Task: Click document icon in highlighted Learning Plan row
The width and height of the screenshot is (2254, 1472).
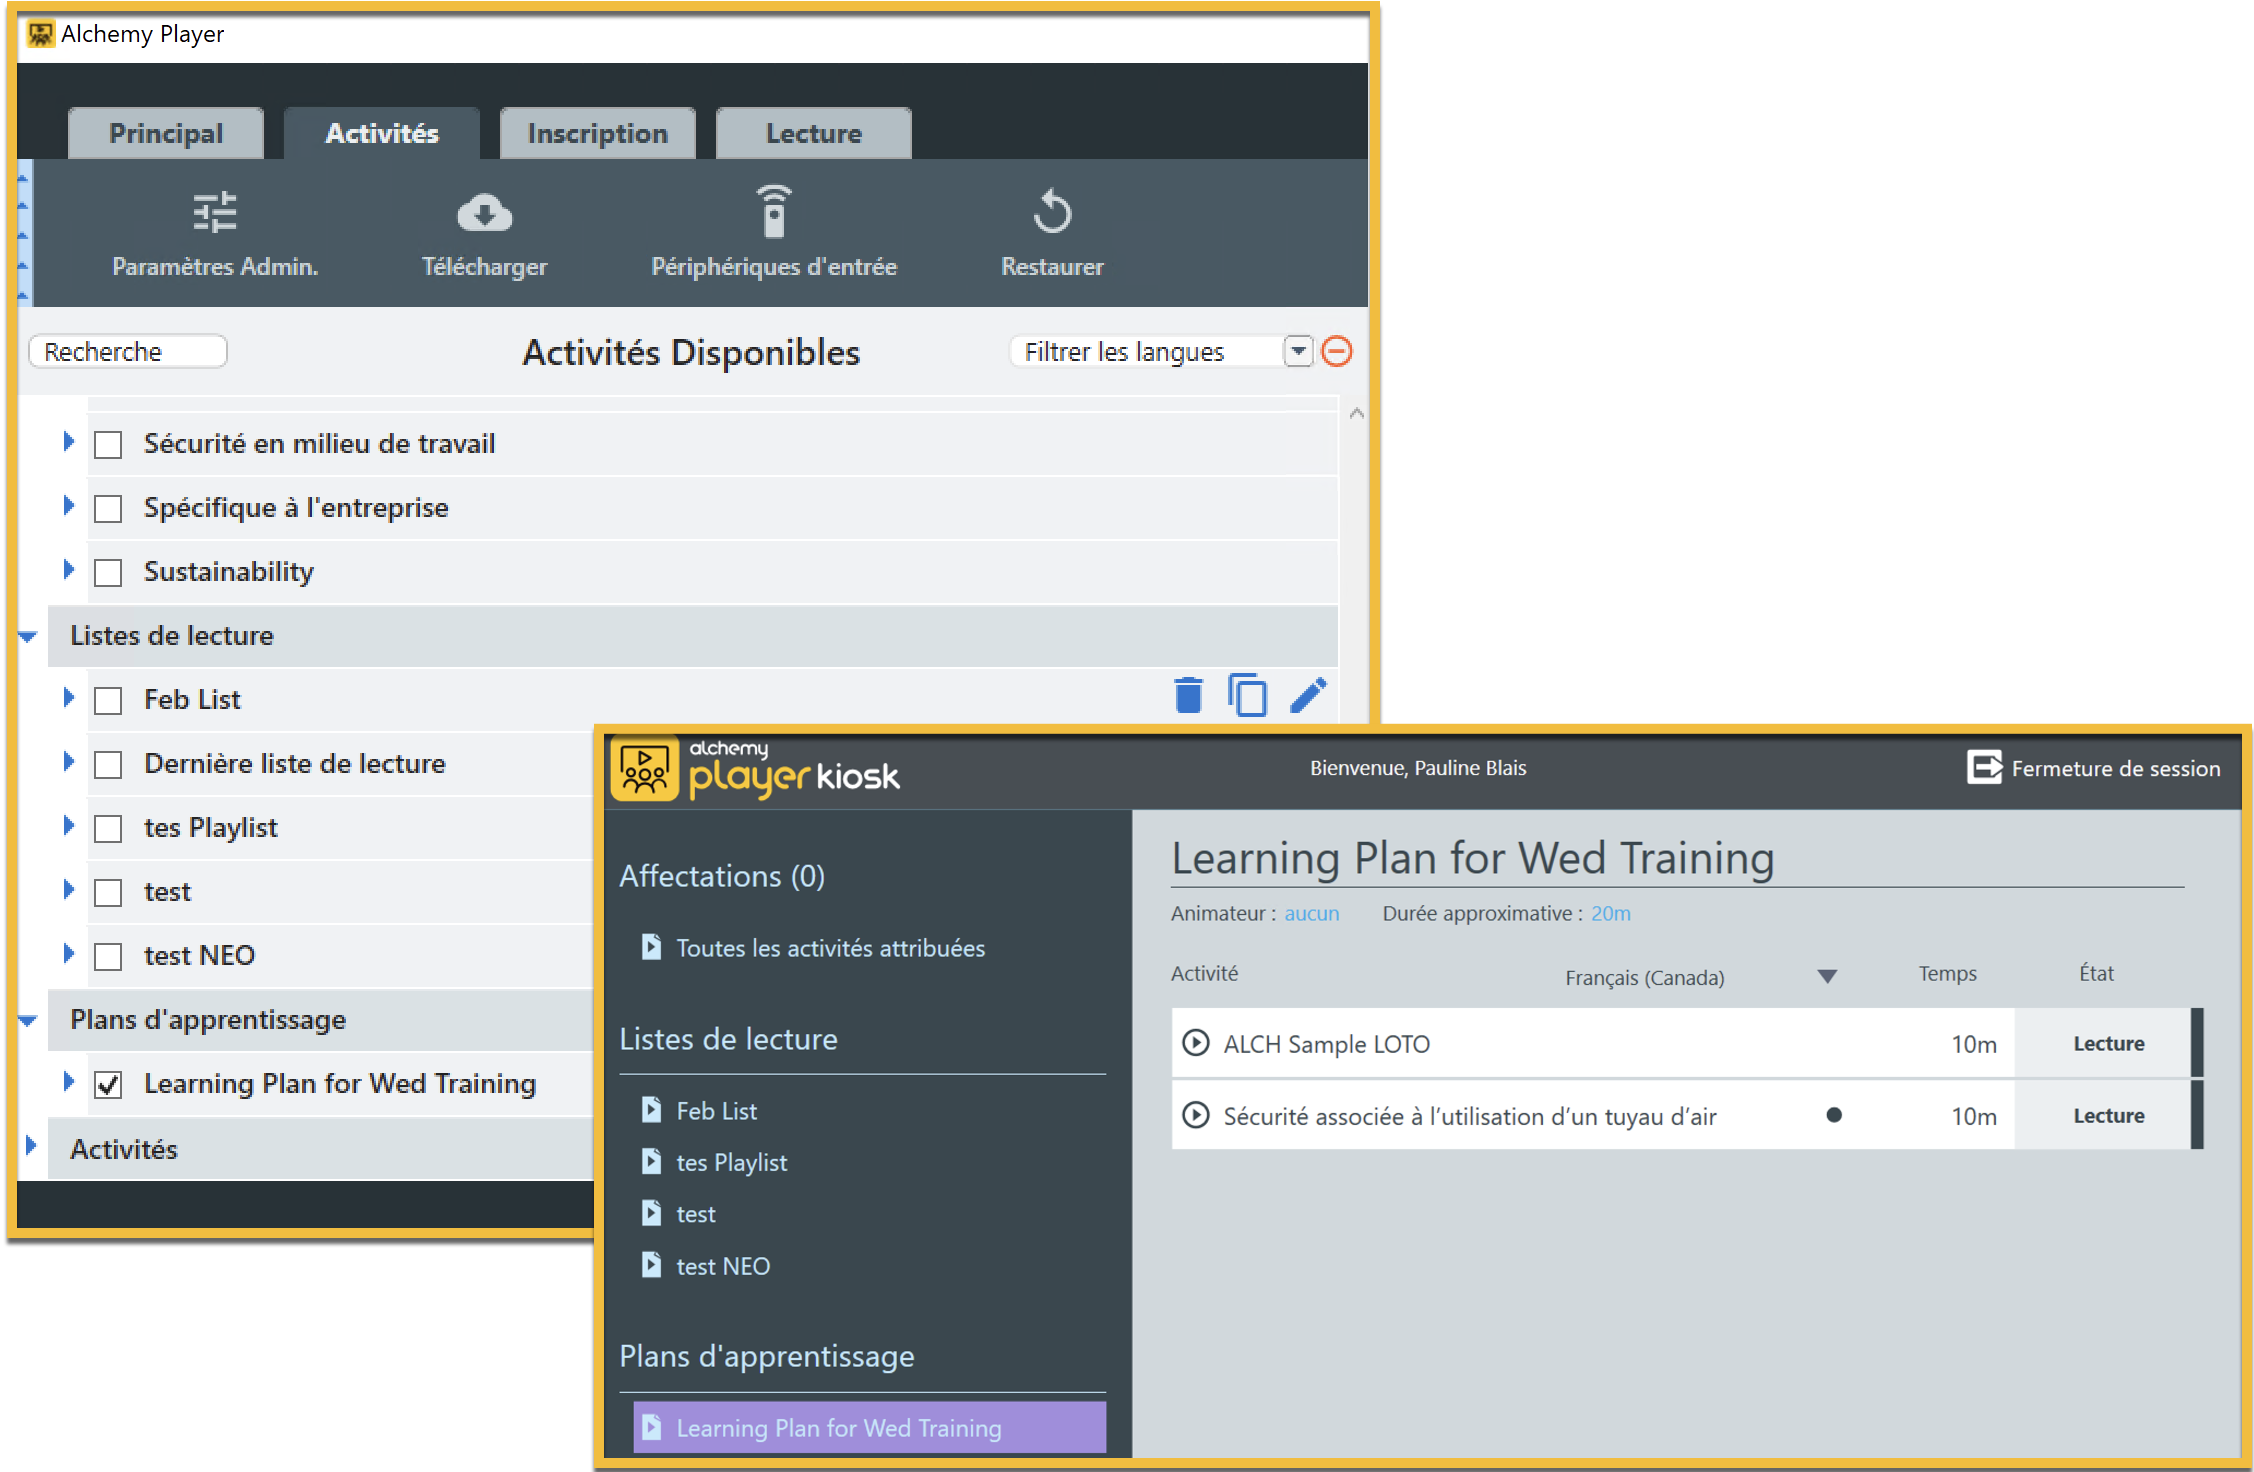Action: (651, 1427)
